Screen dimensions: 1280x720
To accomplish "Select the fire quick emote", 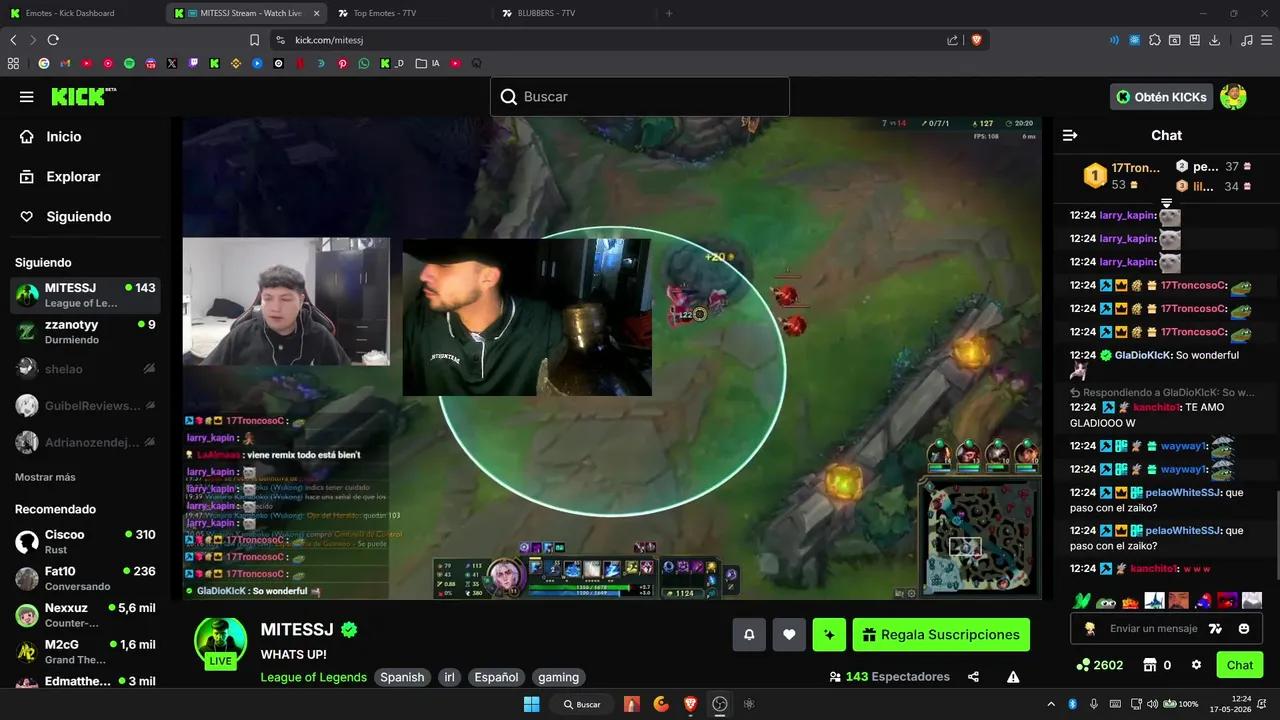I will pos(1130,601).
